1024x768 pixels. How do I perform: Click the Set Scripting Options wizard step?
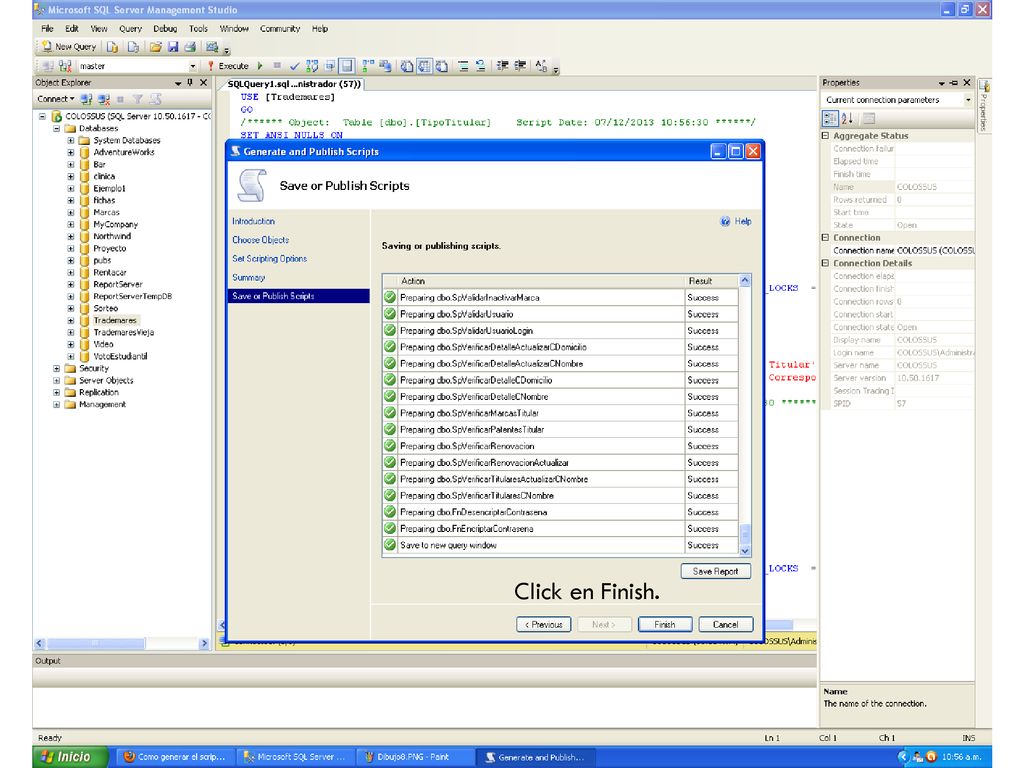(x=270, y=259)
